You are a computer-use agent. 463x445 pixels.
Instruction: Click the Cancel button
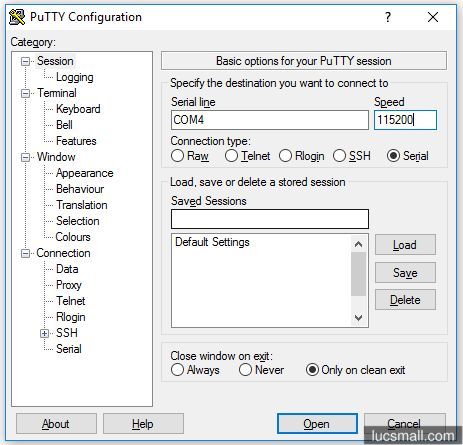(404, 424)
